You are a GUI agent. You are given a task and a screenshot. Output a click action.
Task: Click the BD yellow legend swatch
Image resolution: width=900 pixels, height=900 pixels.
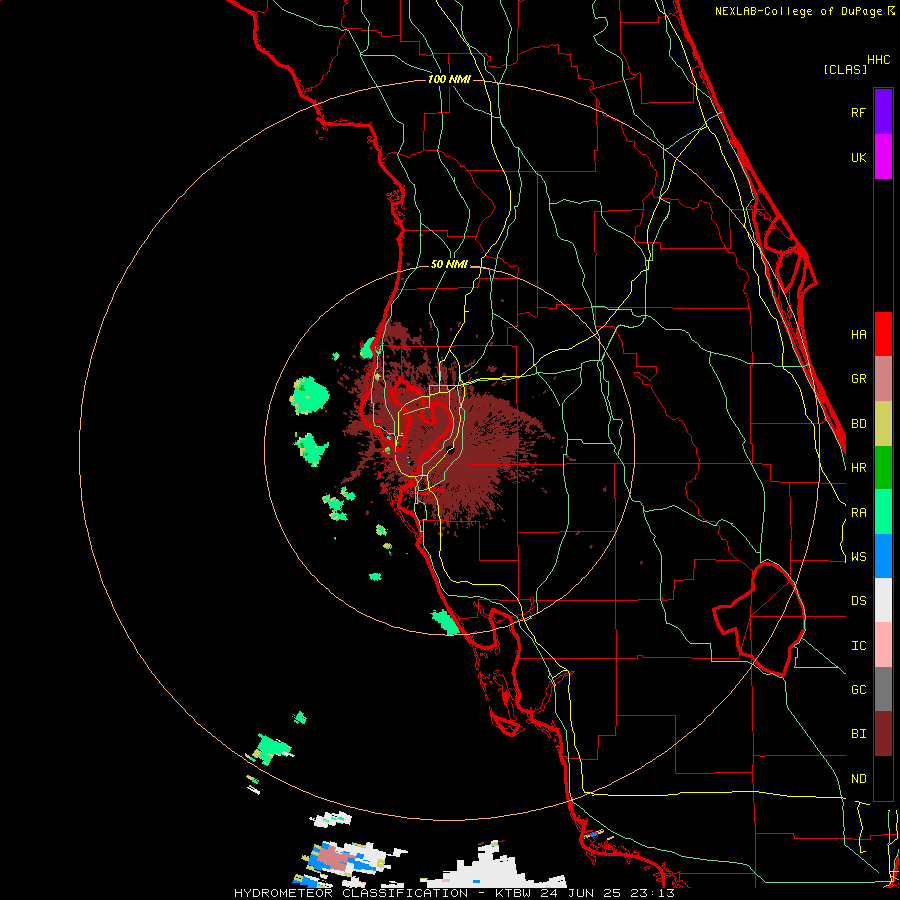(x=883, y=424)
